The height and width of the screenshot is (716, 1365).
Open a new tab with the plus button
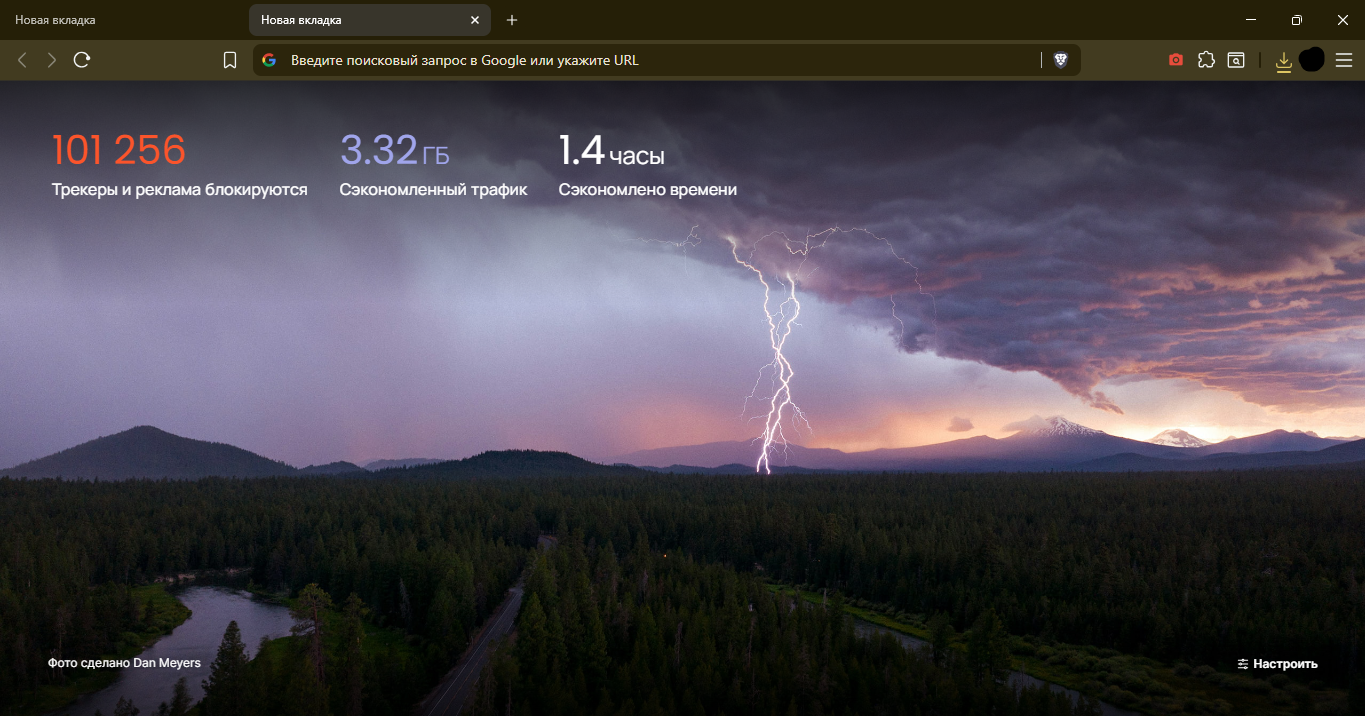click(512, 20)
